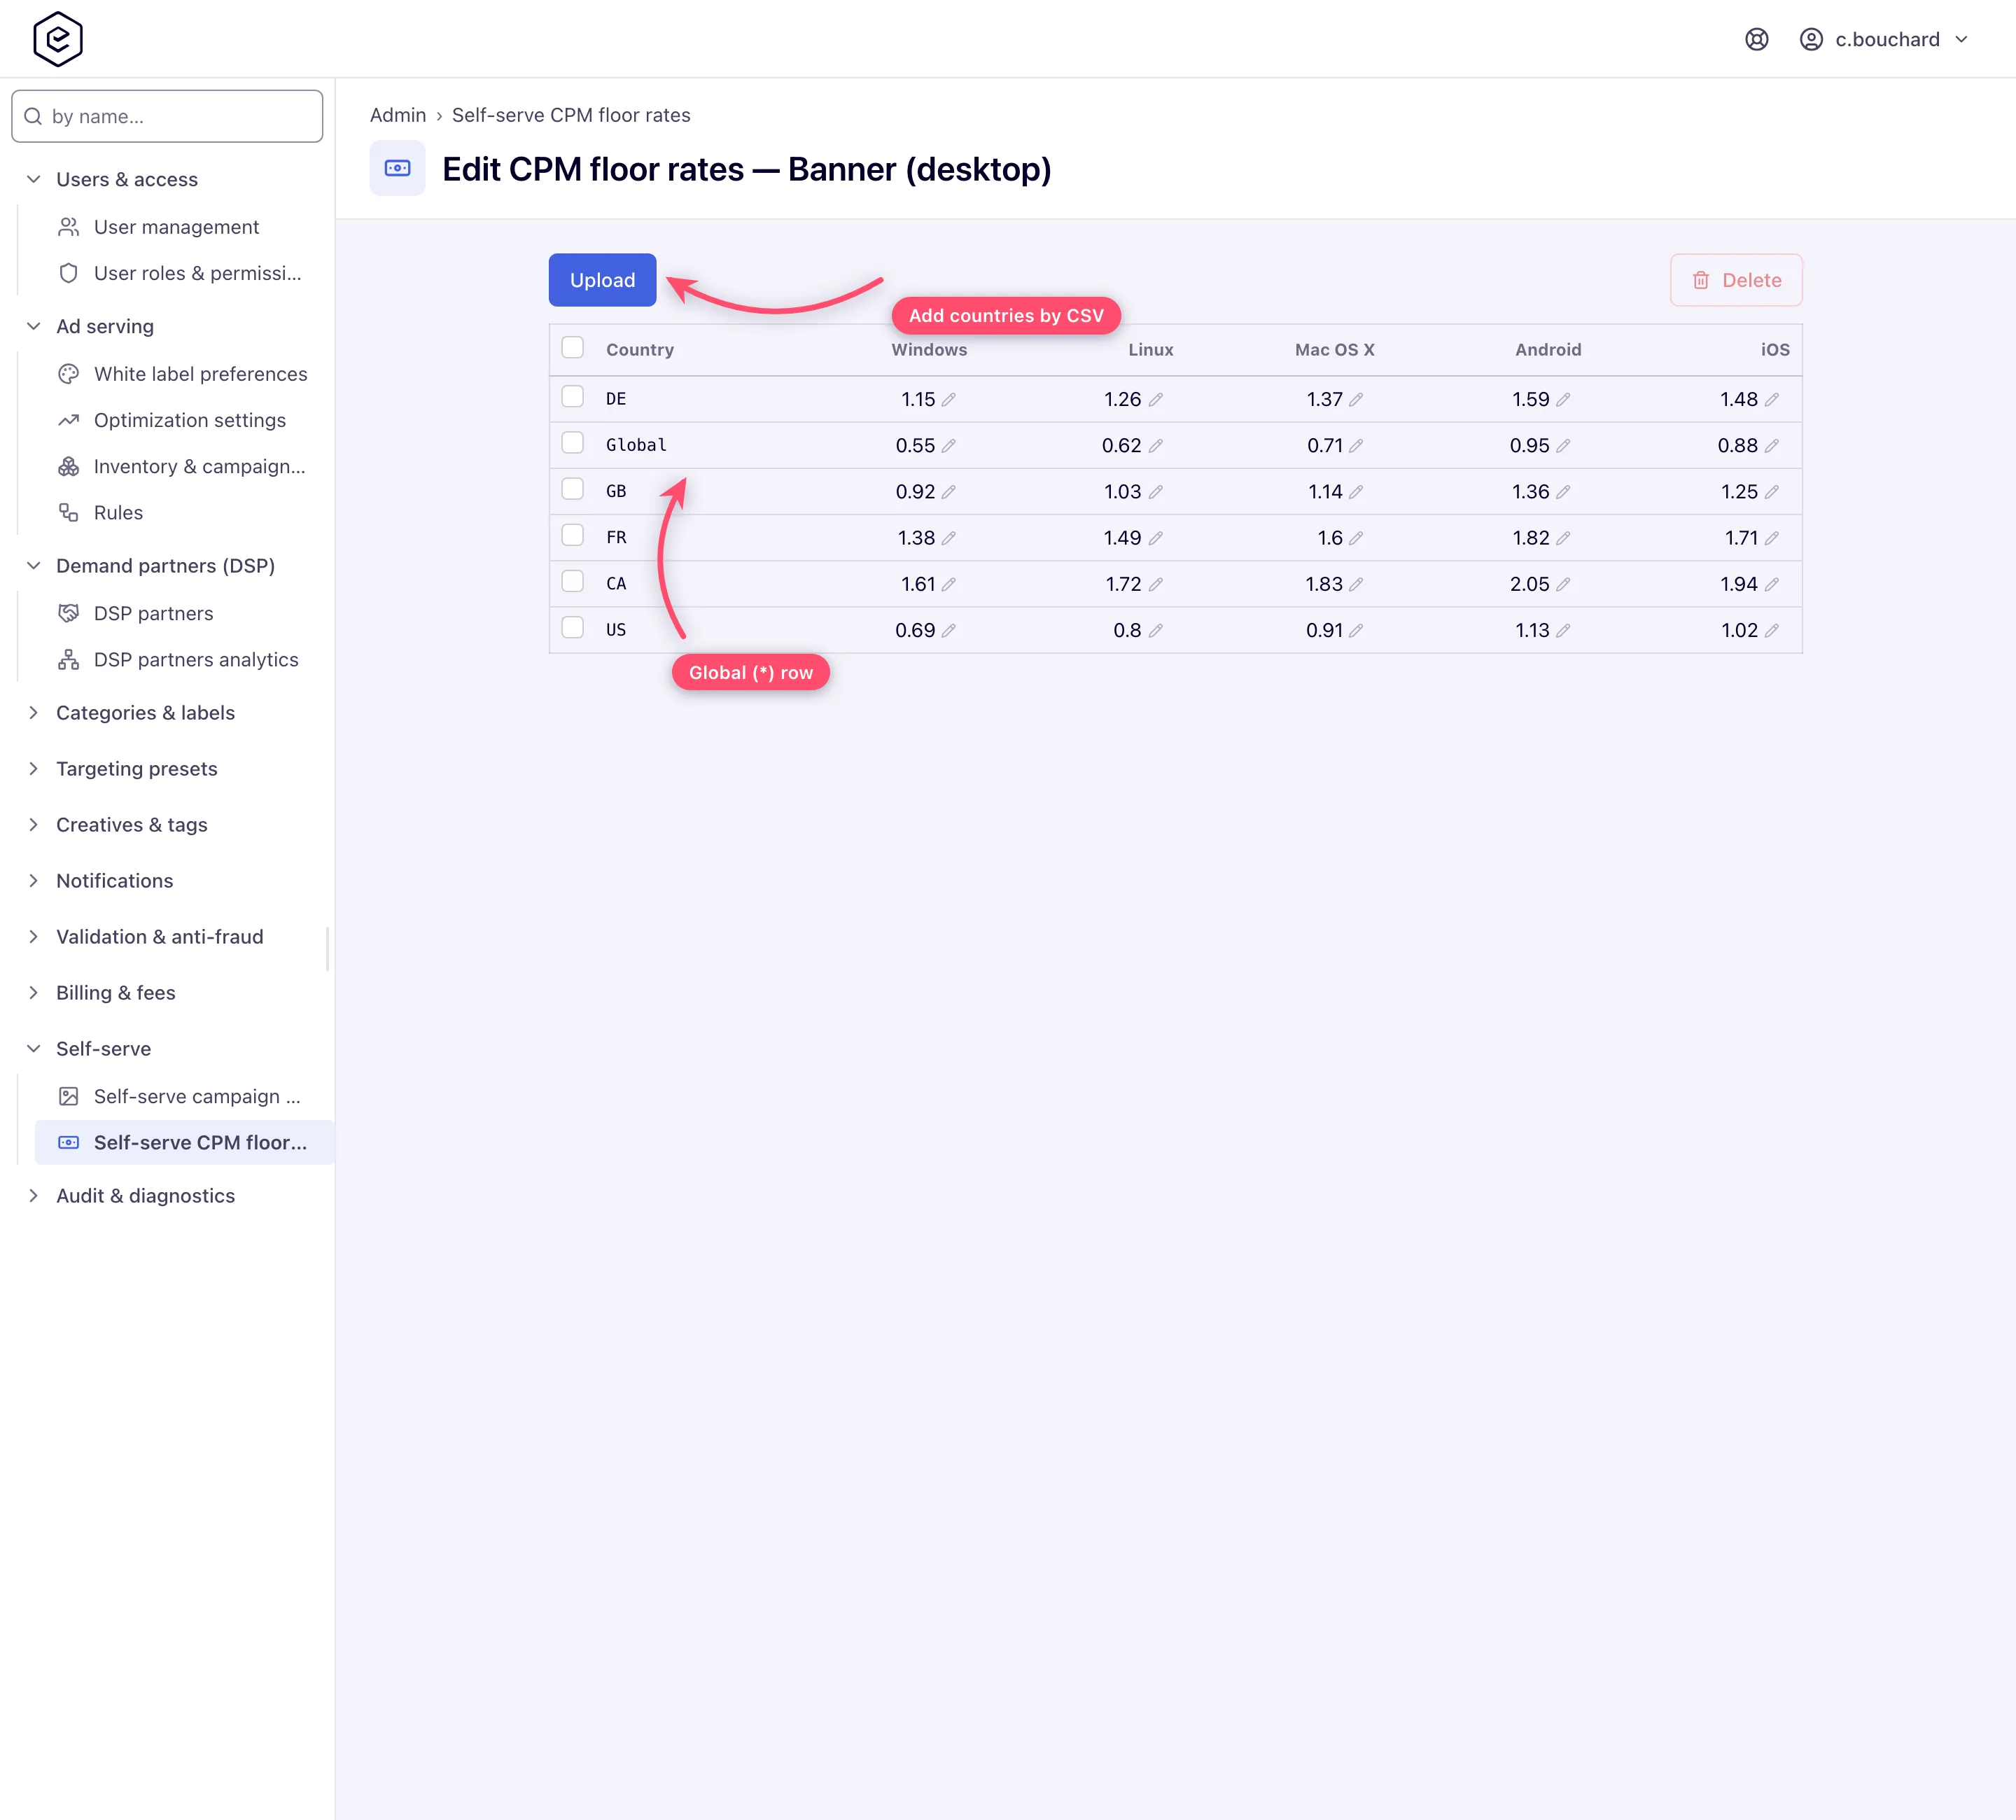Edit FR Mac OS X rate pencil
The image size is (2016, 1820).
tap(1356, 538)
